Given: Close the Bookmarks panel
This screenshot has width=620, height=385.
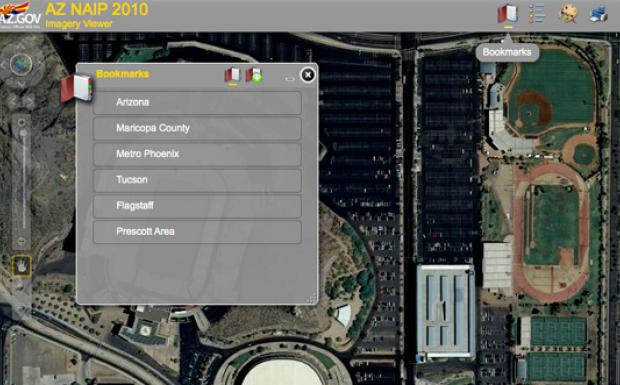Looking at the screenshot, I should click(308, 75).
